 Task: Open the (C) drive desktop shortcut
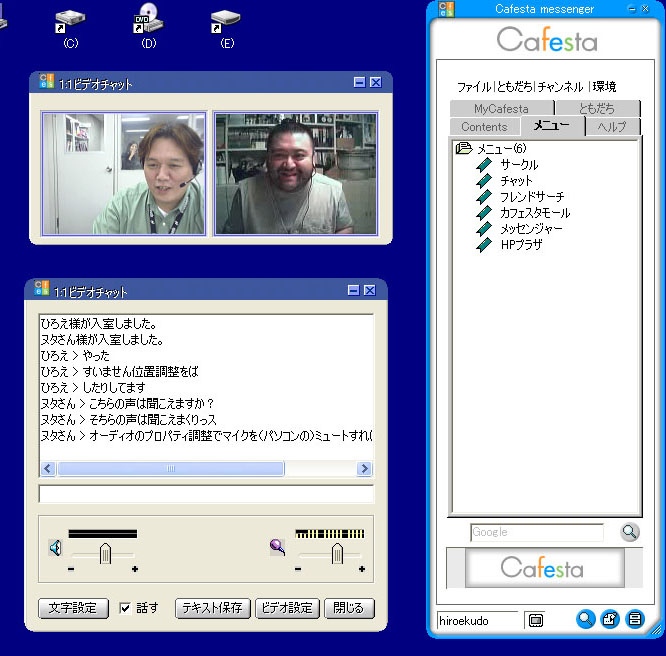point(70,28)
